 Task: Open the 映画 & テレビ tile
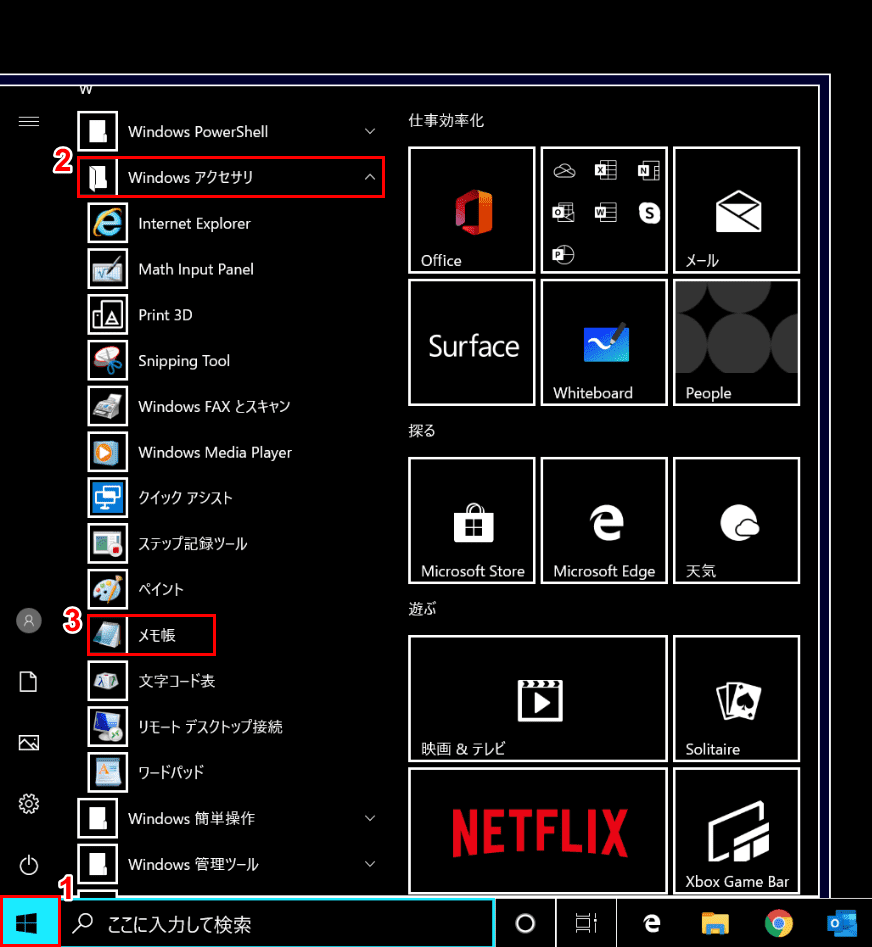(x=537, y=698)
